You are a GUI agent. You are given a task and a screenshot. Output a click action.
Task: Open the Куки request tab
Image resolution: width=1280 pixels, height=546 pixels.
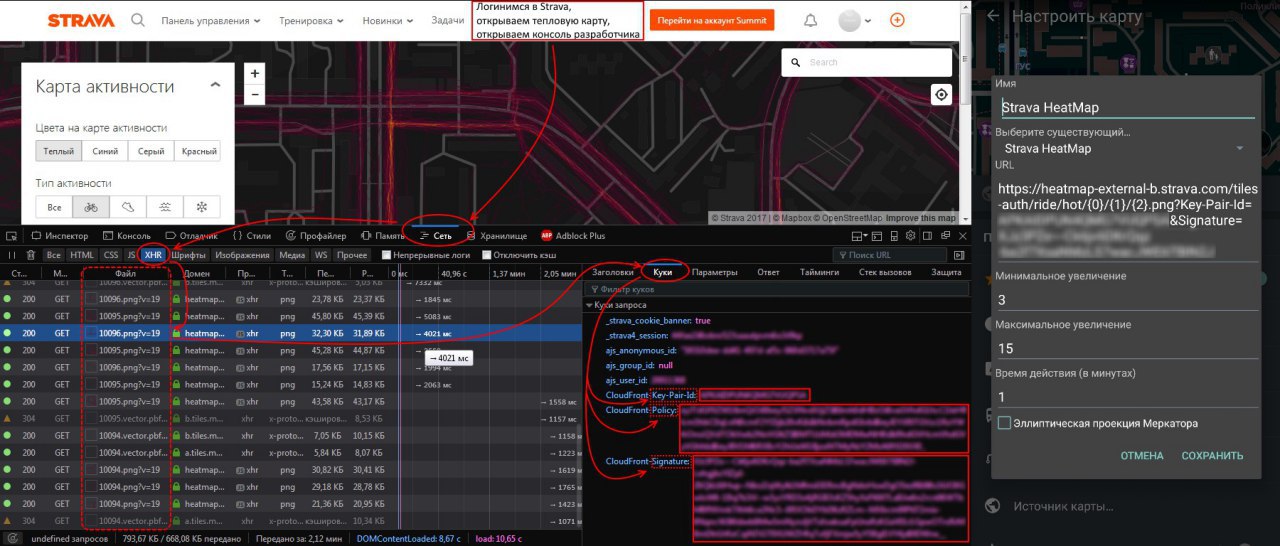click(x=663, y=272)
